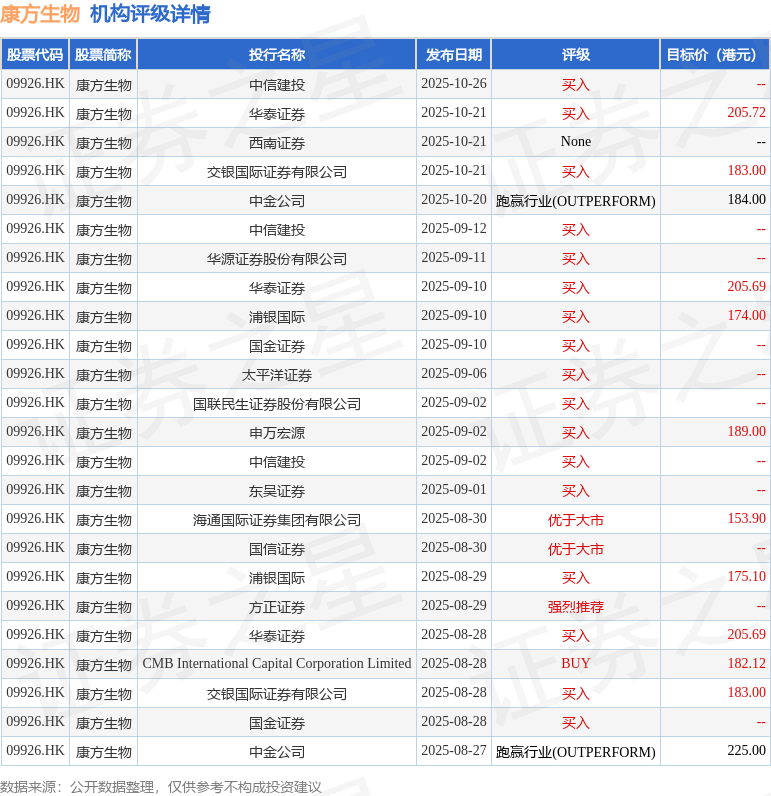
Task: Click the 205.72 target price
Action: 746,112
